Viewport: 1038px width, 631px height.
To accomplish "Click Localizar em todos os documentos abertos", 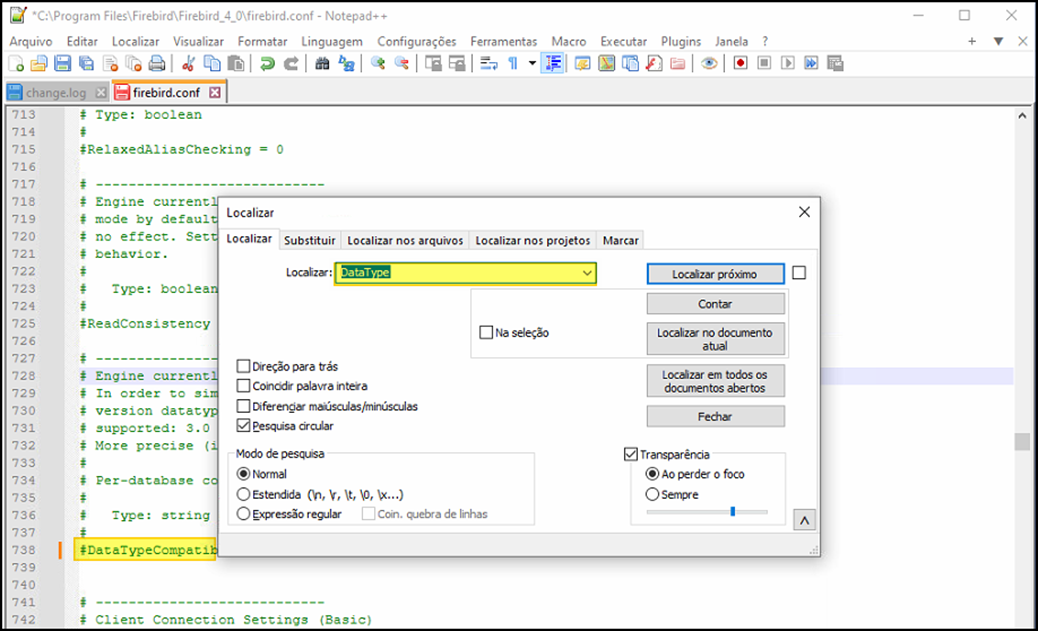I will [715, 381].
